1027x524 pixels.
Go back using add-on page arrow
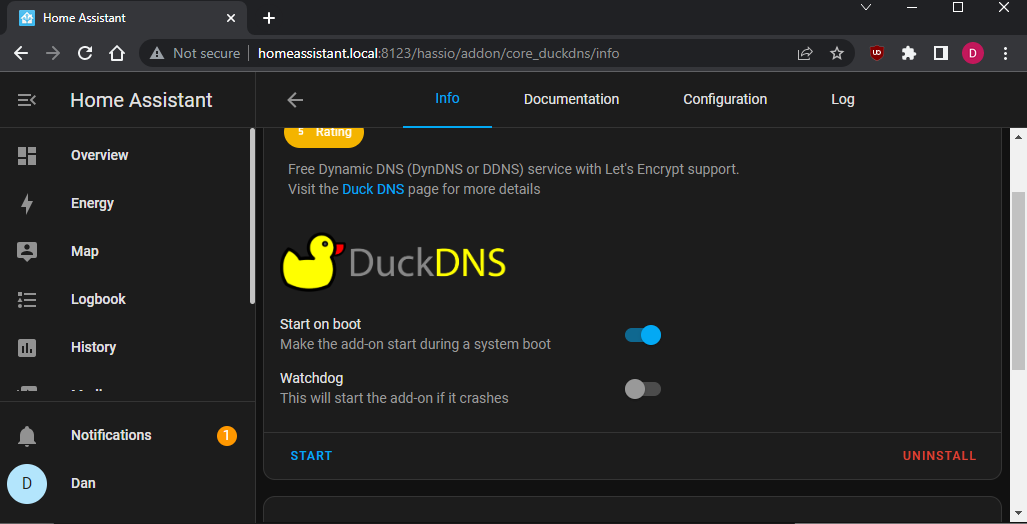tap(295, 100)
